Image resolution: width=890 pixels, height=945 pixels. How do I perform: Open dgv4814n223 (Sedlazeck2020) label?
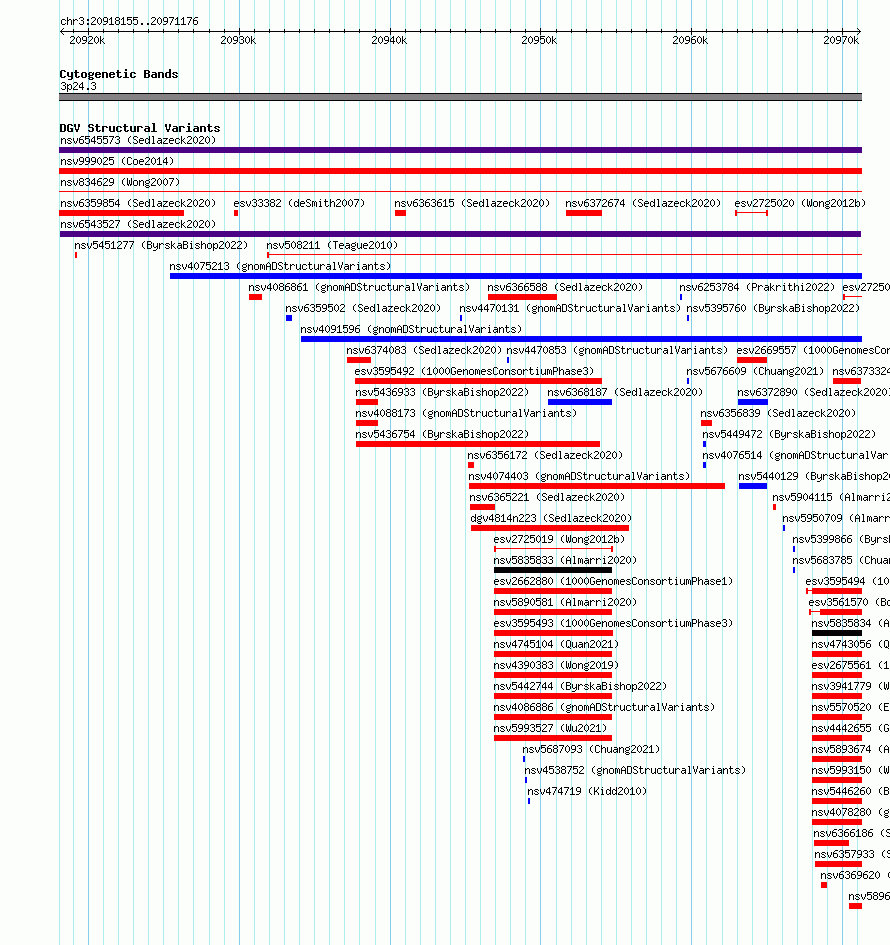[x=551, y=518]
